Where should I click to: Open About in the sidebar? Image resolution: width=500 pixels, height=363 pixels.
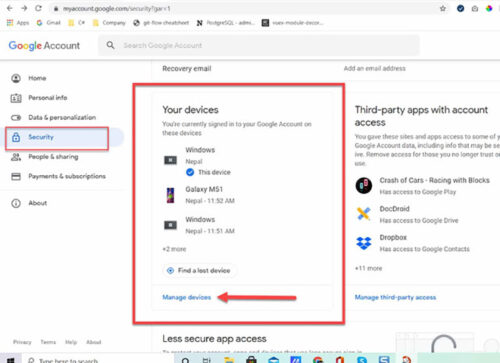coord(38,203)
